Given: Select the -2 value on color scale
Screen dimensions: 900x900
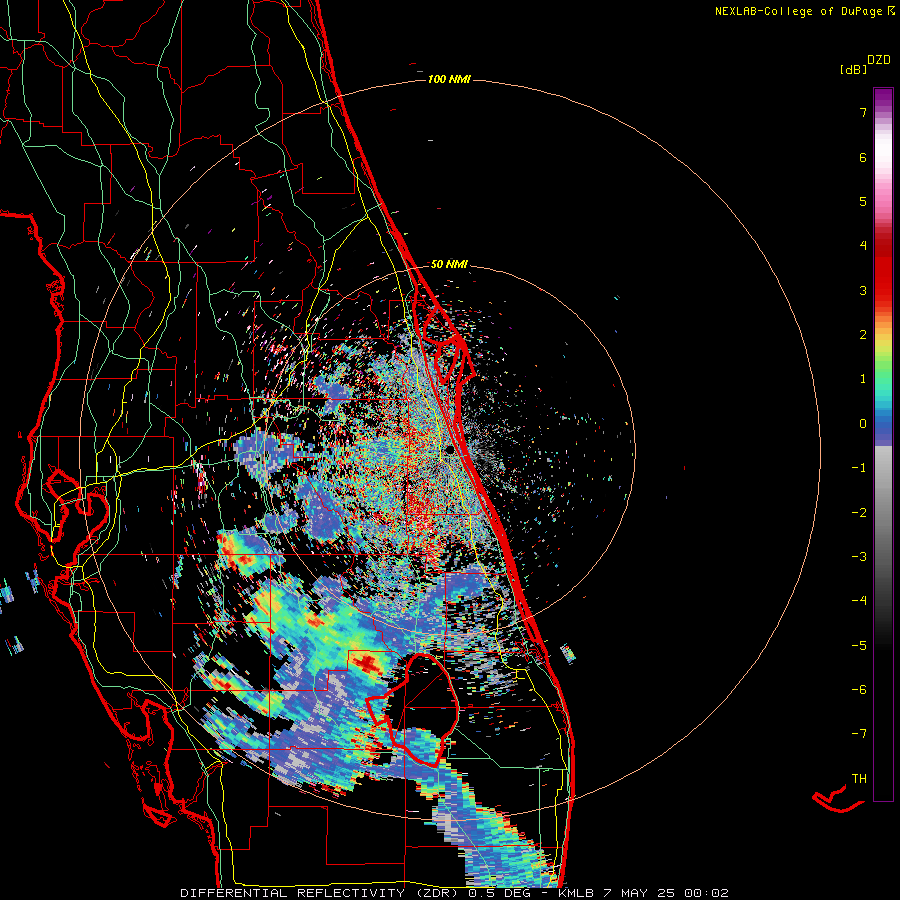Looking at the screenshot, I should [x=859, y=512].
